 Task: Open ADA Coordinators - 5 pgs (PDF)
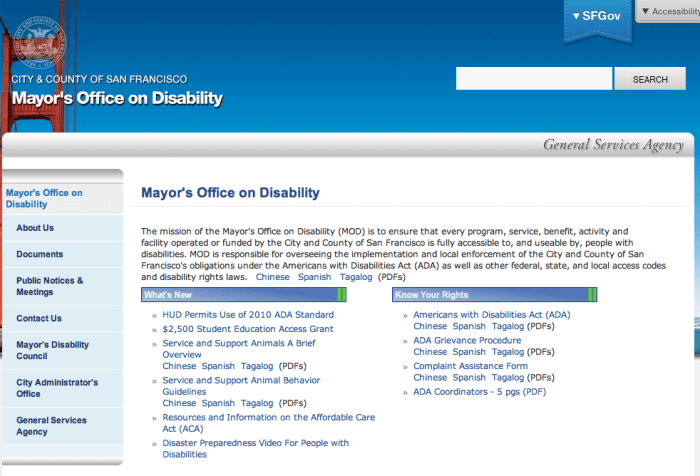point(479,392)
